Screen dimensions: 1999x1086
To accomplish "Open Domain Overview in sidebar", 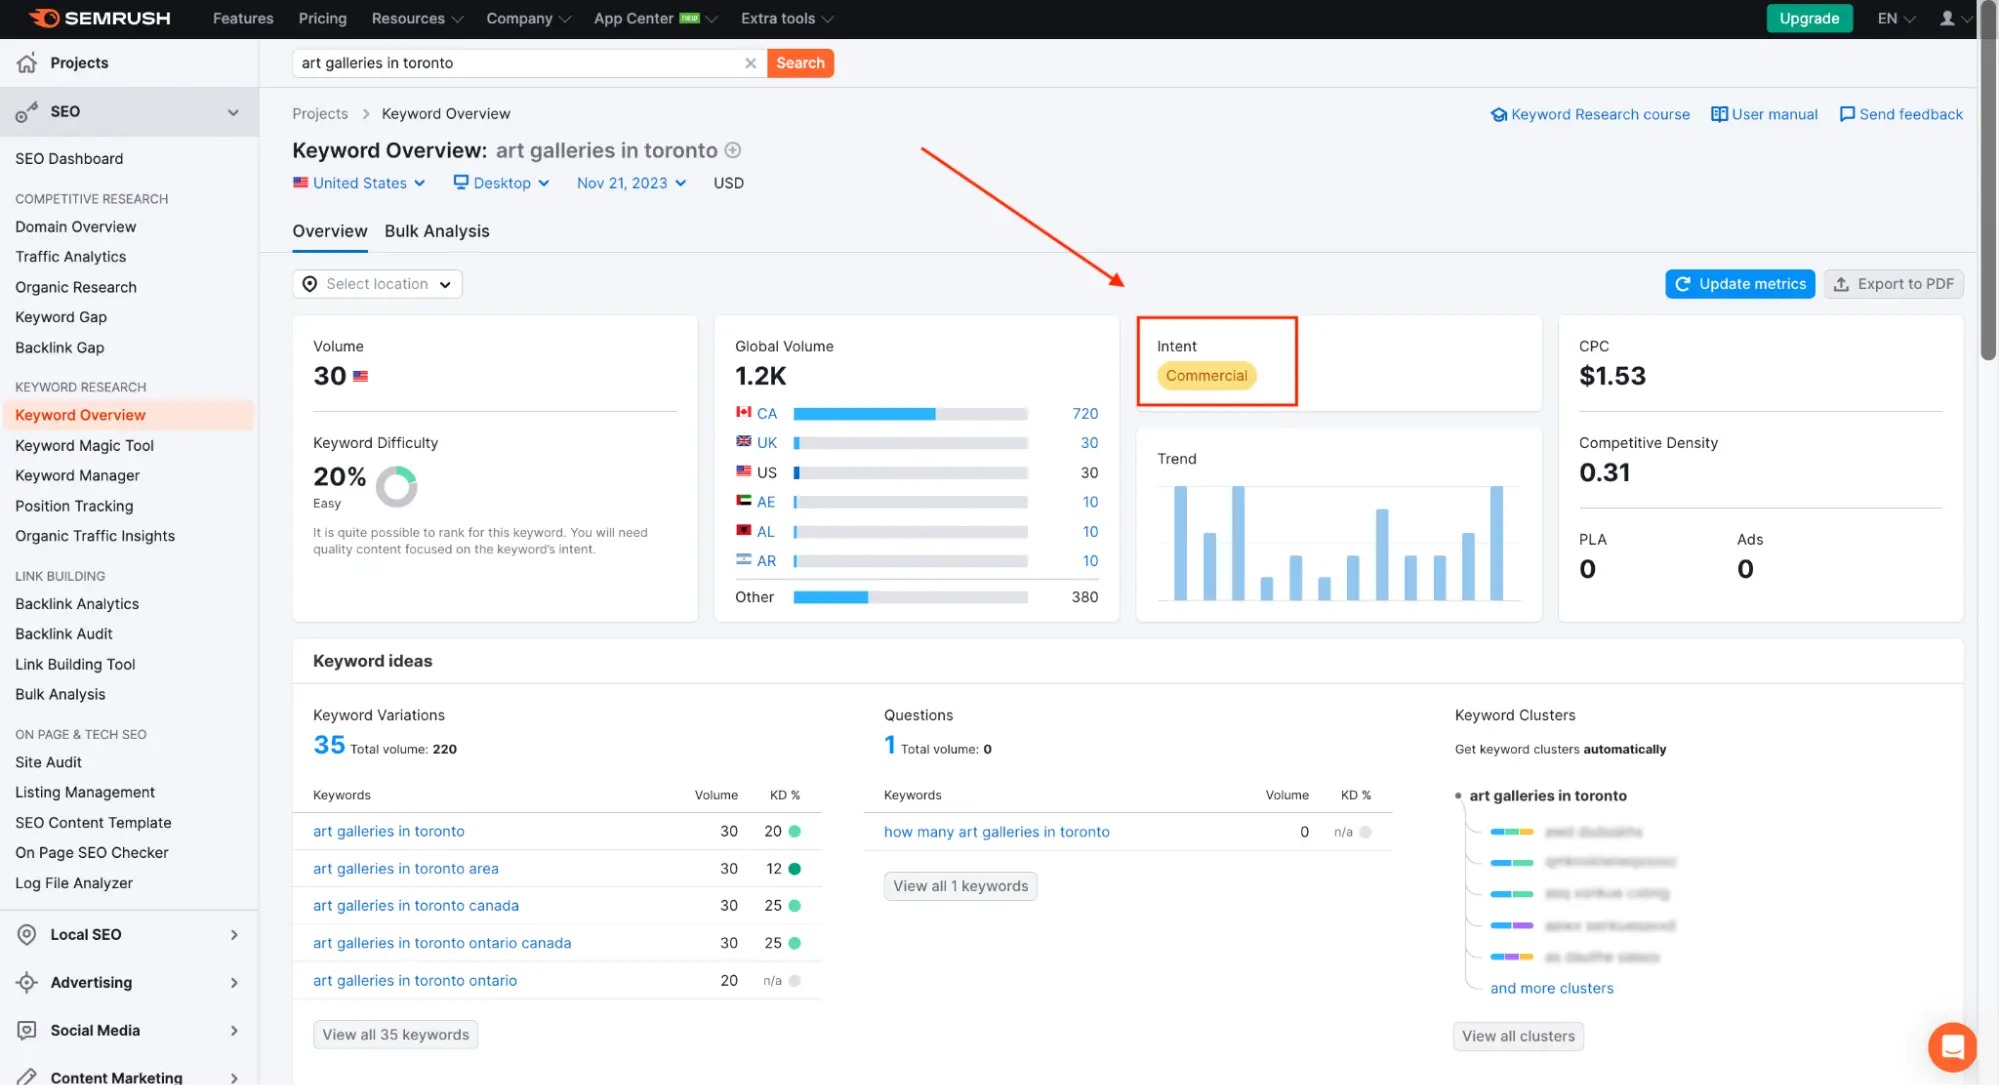I will [x=75, y=227].
